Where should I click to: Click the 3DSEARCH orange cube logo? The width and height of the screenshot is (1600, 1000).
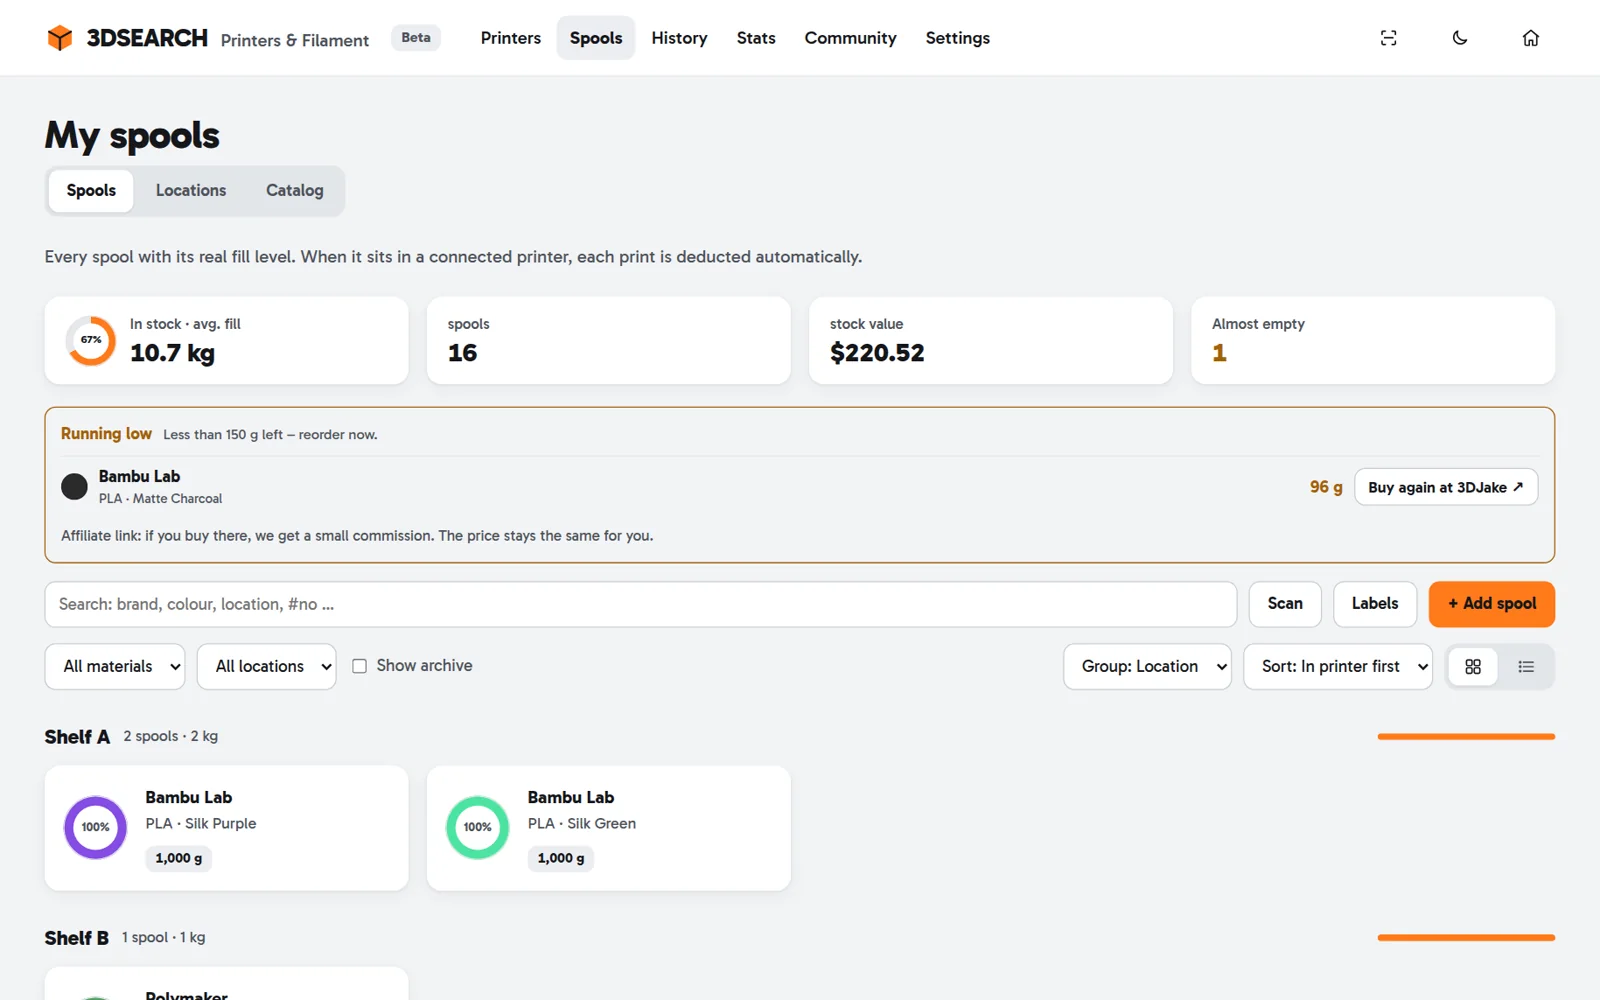(x=60, y=38)
